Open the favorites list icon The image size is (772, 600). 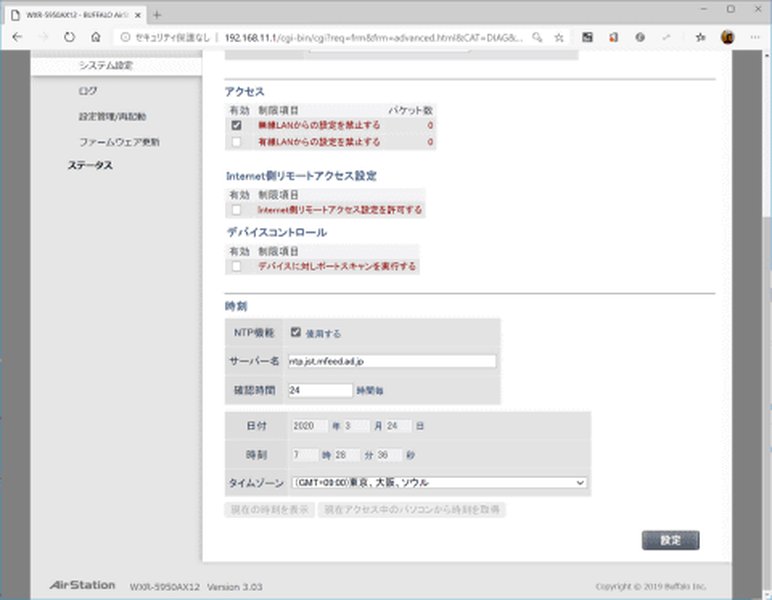click(x=700, y=37)
